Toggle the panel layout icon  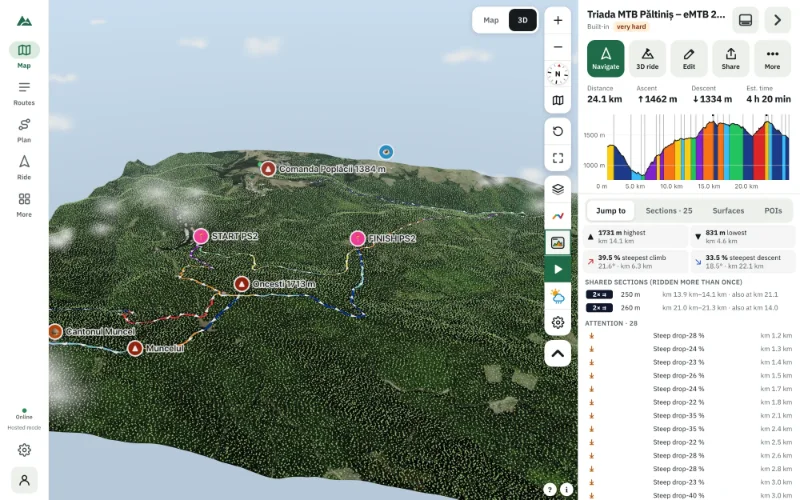(x=745, y=20)
